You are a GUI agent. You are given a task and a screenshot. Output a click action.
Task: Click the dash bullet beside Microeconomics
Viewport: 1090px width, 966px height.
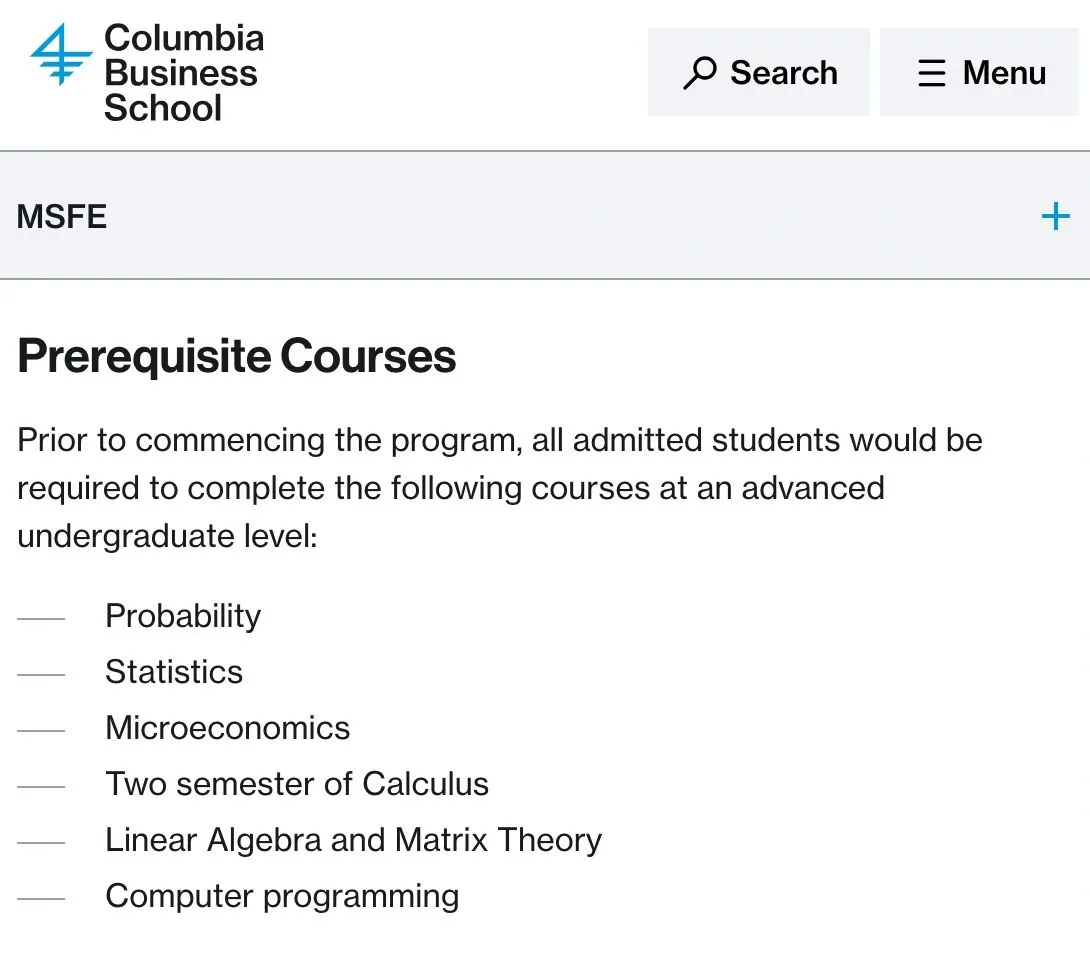41,731
